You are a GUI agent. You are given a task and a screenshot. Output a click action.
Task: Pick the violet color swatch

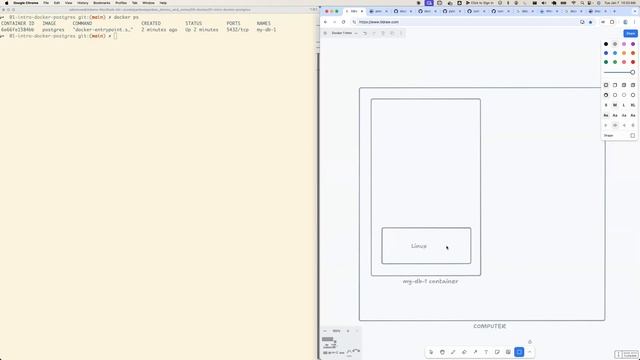pos(633,44)
